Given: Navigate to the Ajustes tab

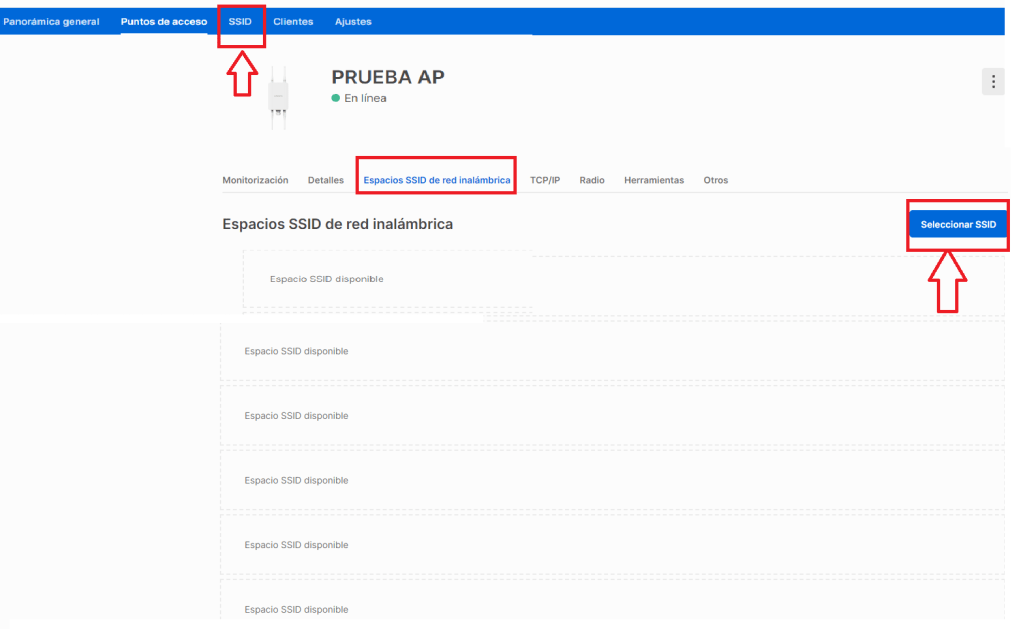Looking at the screenshot, I should pos(353,22).
